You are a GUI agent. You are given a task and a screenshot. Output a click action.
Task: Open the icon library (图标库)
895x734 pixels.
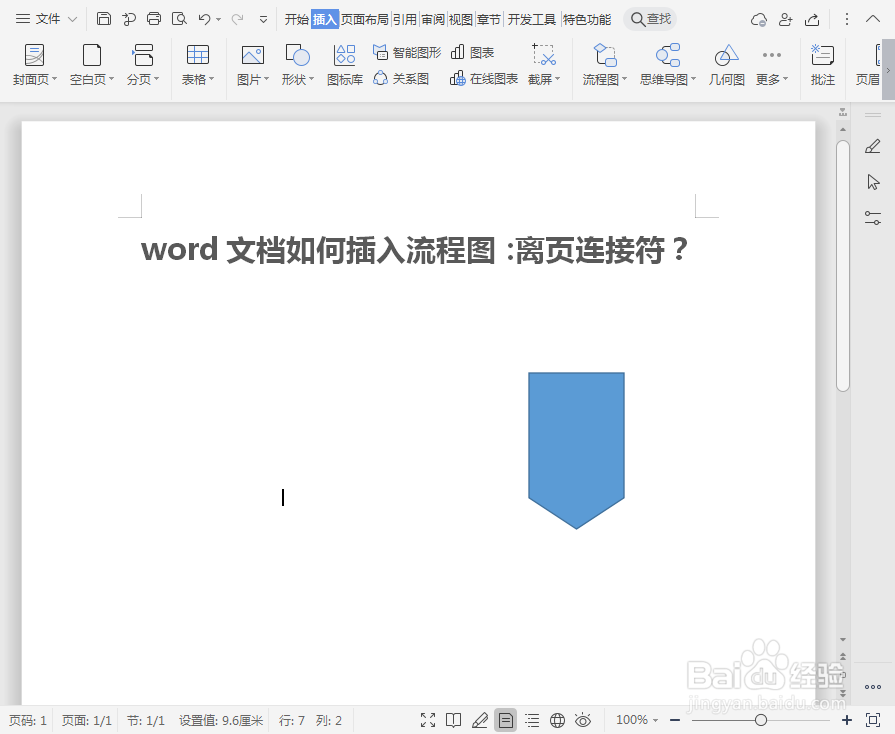(x=345, y=64)
